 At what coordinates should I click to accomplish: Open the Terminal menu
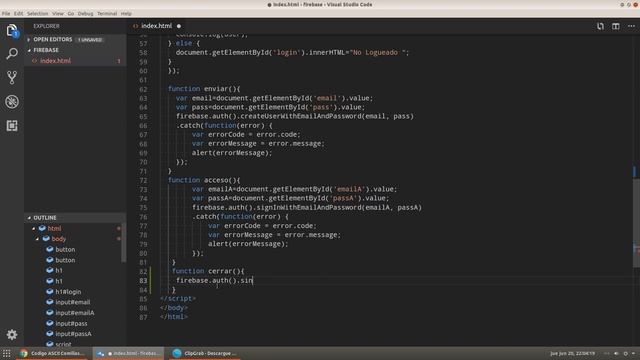(107, 13)
